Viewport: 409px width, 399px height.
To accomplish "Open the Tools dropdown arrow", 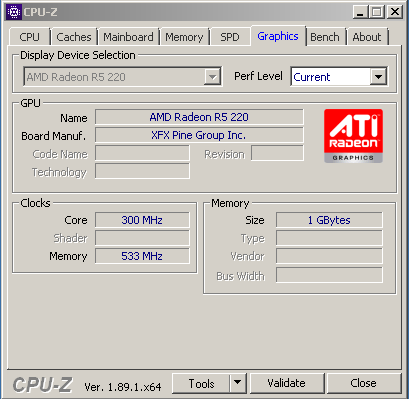I will tap(238, 383).
